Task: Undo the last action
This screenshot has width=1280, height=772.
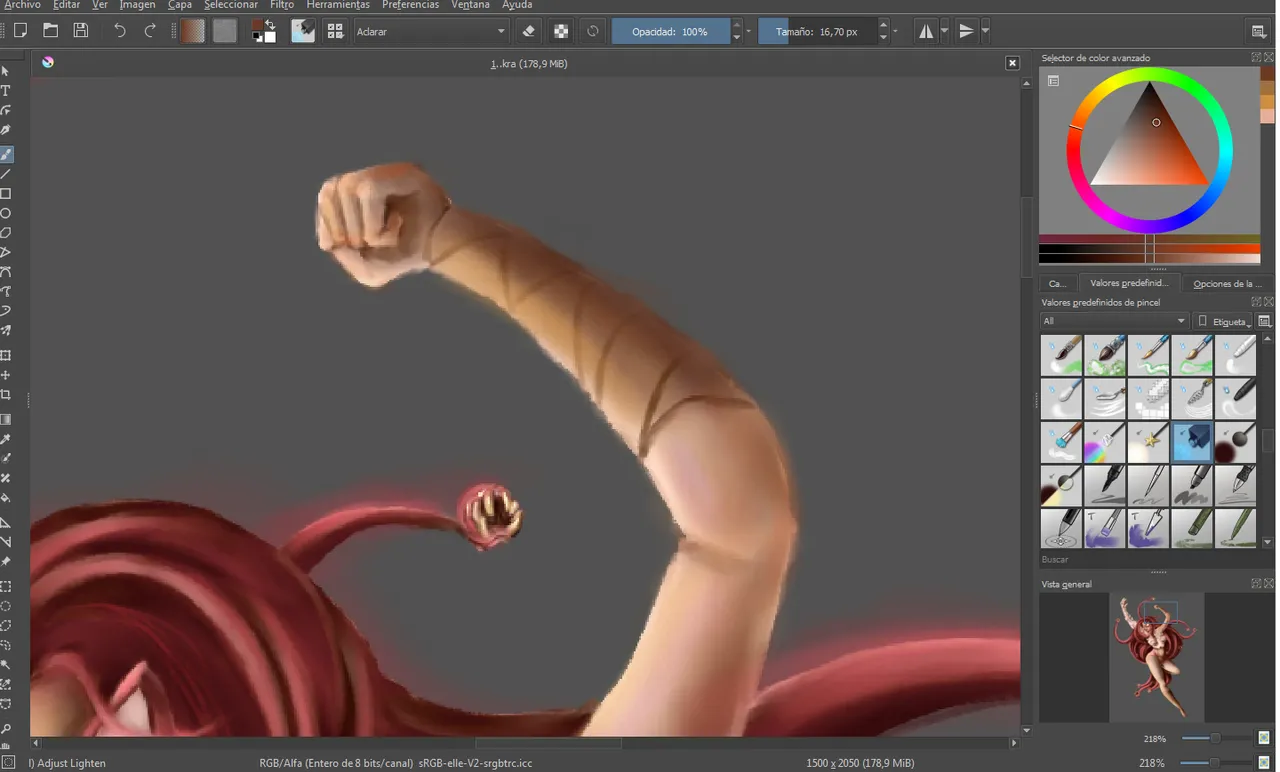Action: point(119,31)
